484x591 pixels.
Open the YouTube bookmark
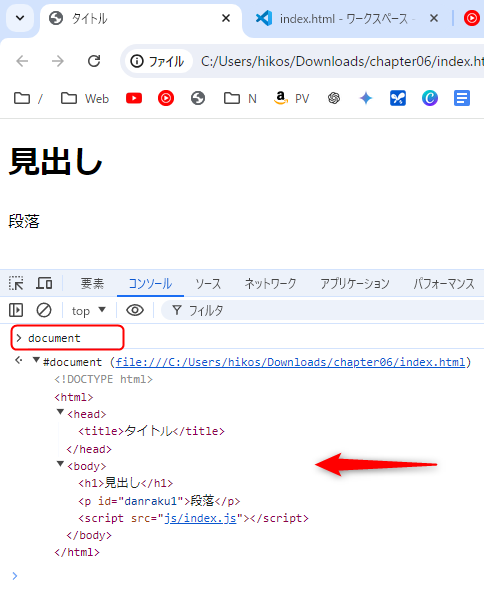pos(134,98)
